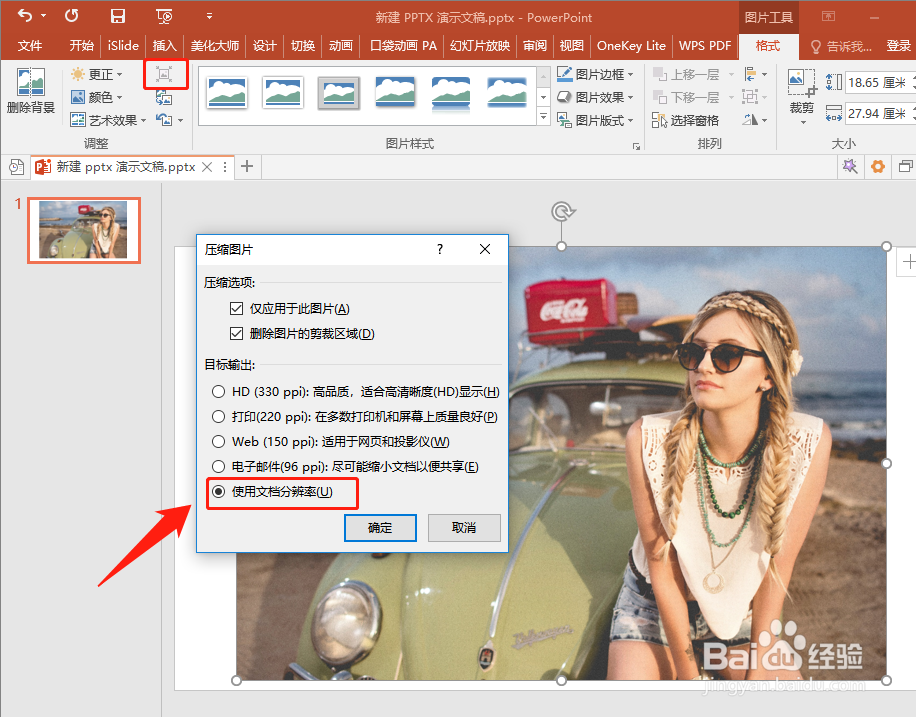Close the Compress Pictures dialog
Image resolution: width=916 pixels, height=717 pixels.
[485, 250]
